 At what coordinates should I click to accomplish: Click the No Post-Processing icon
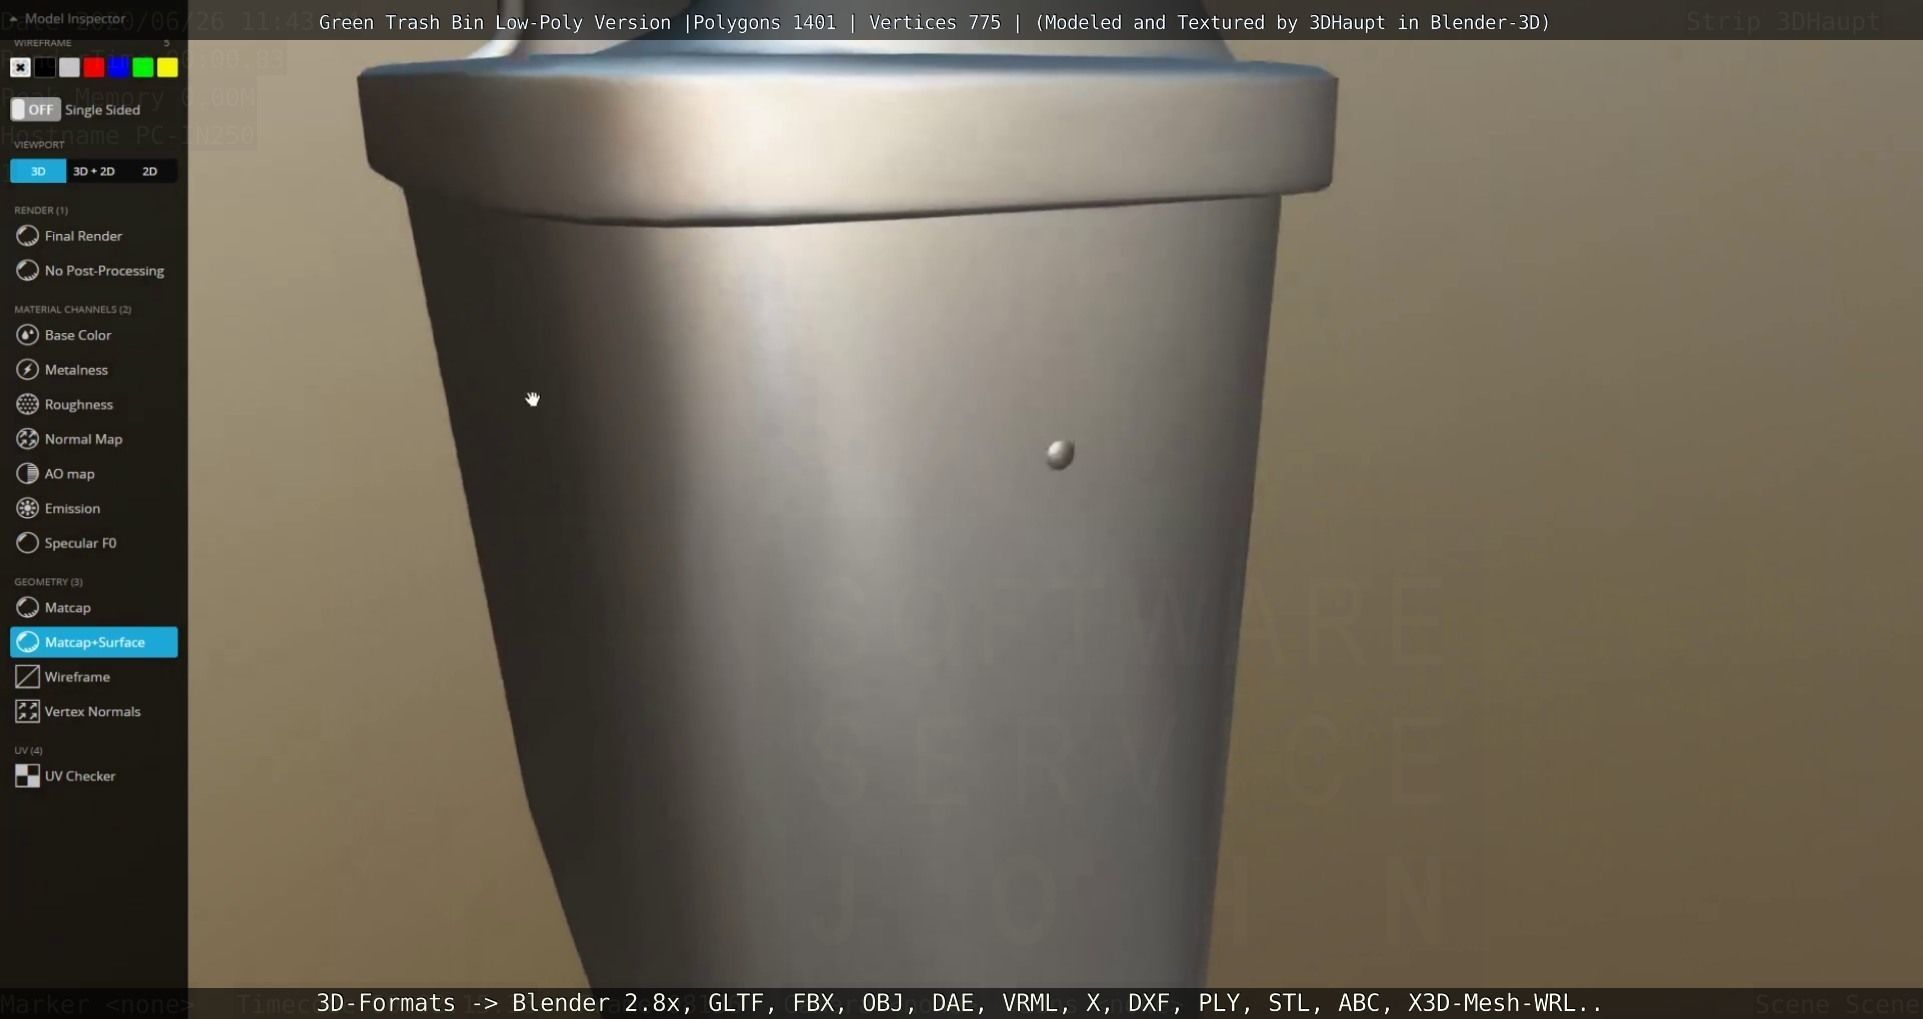click(x=28, y=271)
